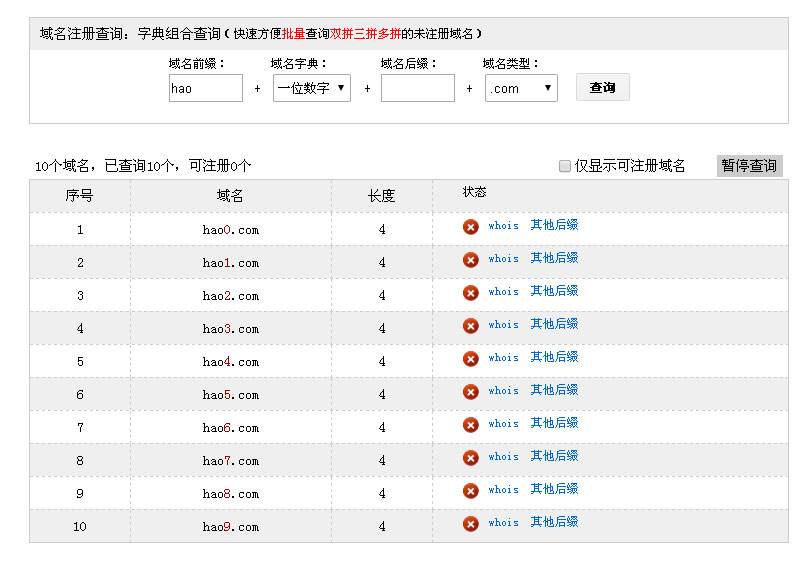Click the 域名类型 field label
Viewport: 809px width, 566px height.
511,63
